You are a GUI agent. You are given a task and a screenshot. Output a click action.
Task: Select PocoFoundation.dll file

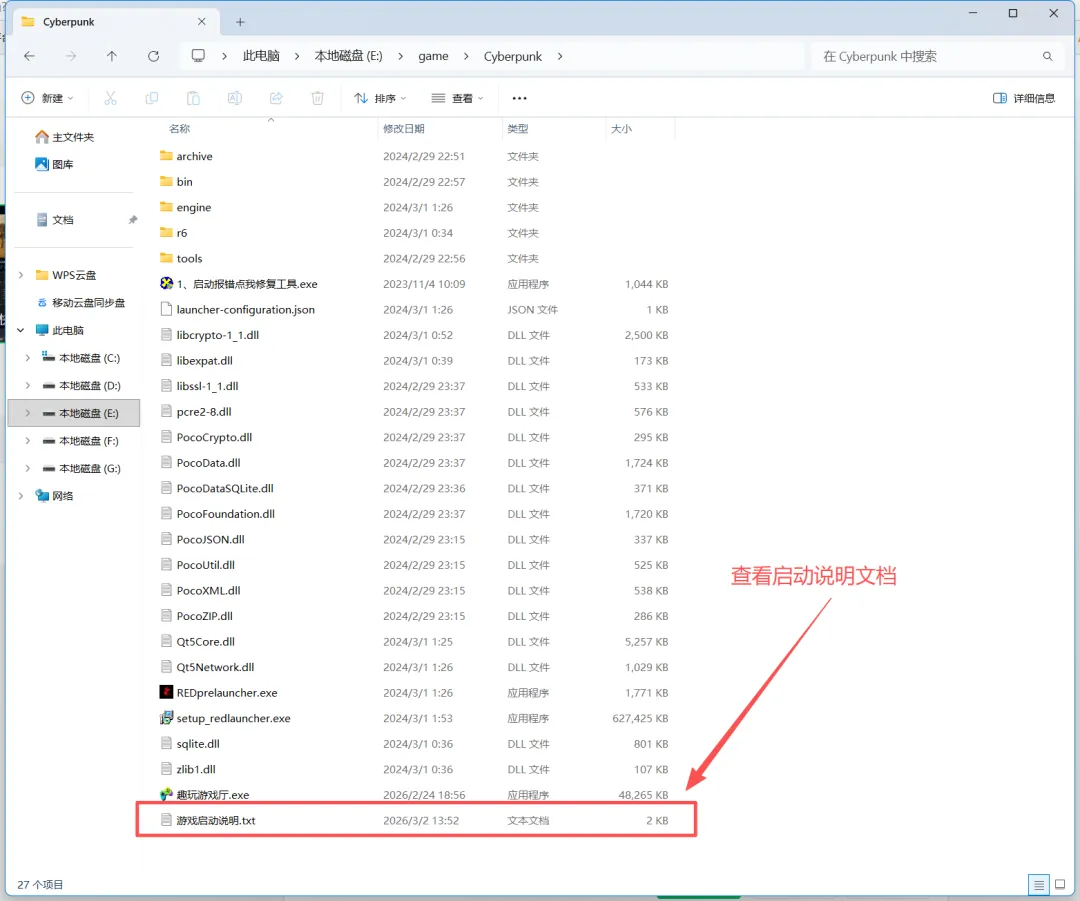(x=416, y=514)
